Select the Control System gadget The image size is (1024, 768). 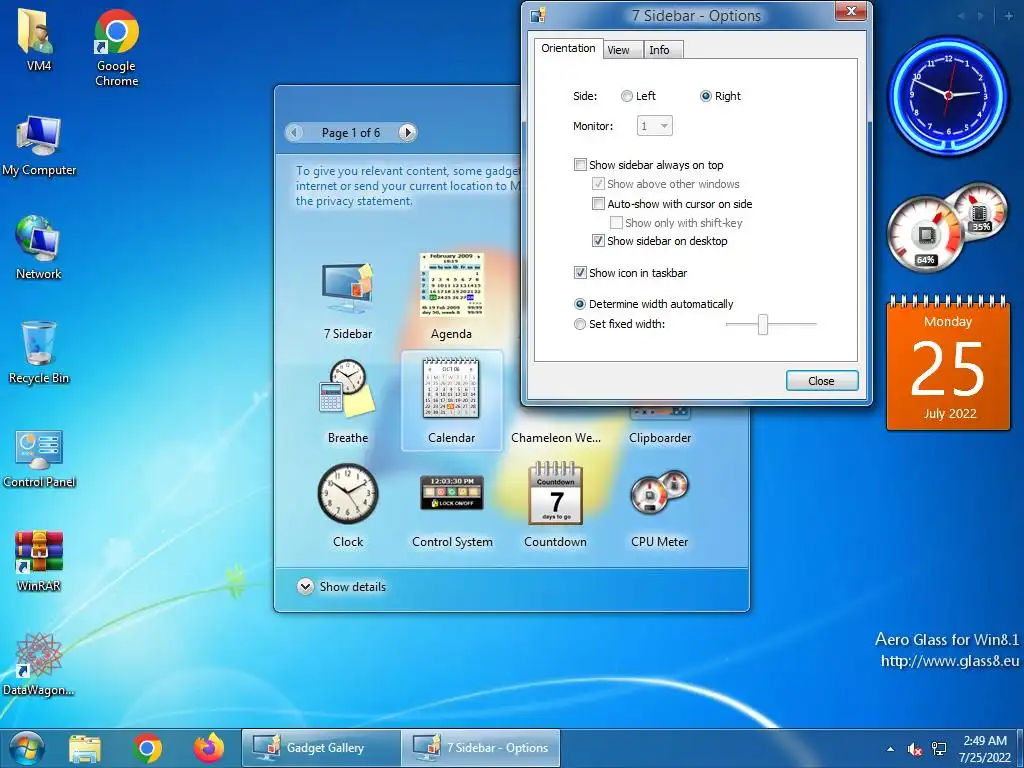tap(452, 511)
